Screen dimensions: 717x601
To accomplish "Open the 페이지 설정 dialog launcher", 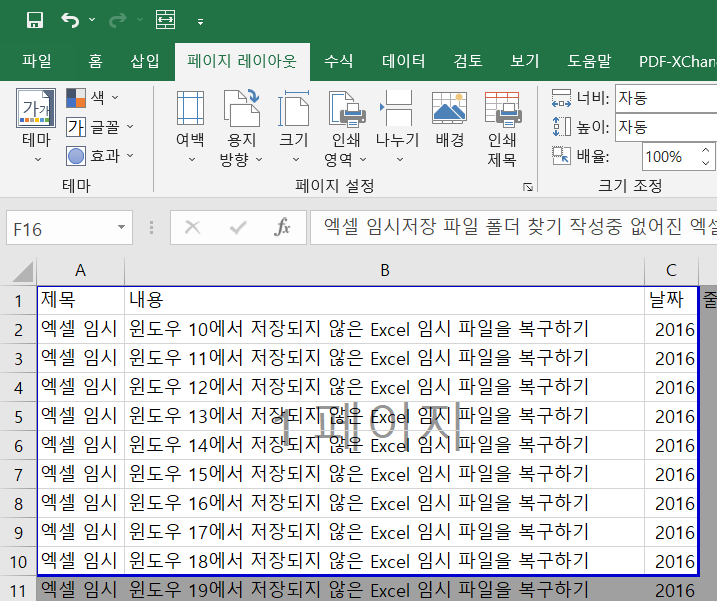I will pos(528,187).
